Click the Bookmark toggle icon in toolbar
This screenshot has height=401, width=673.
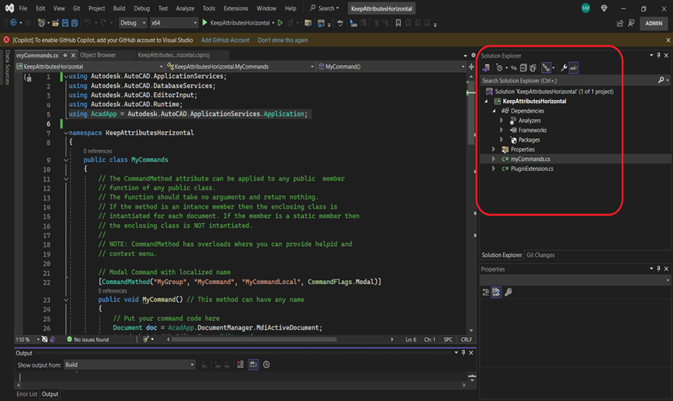tap(398, 23)
